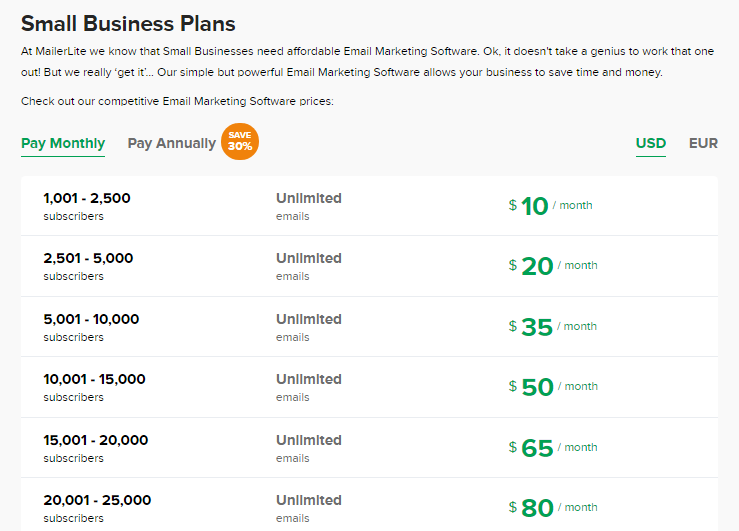Click the $35 / month price
This screenshot has width=739, height=531.
pos(552,327)
